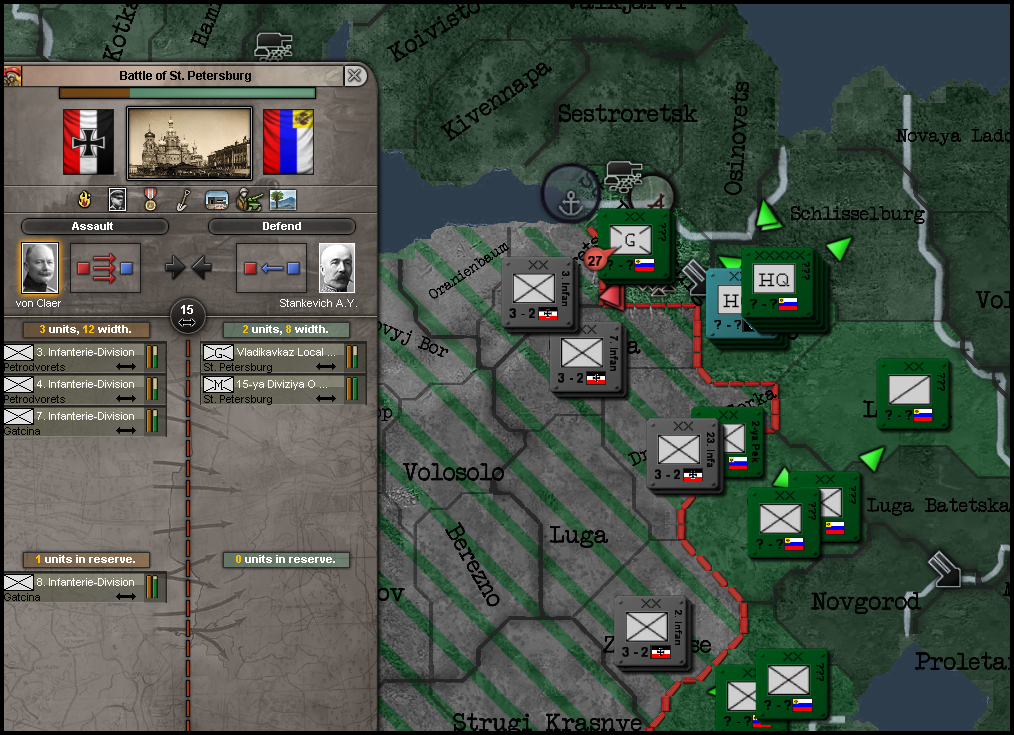Click the Osinovets province label

pyautogui.click(x=737, y=138)
